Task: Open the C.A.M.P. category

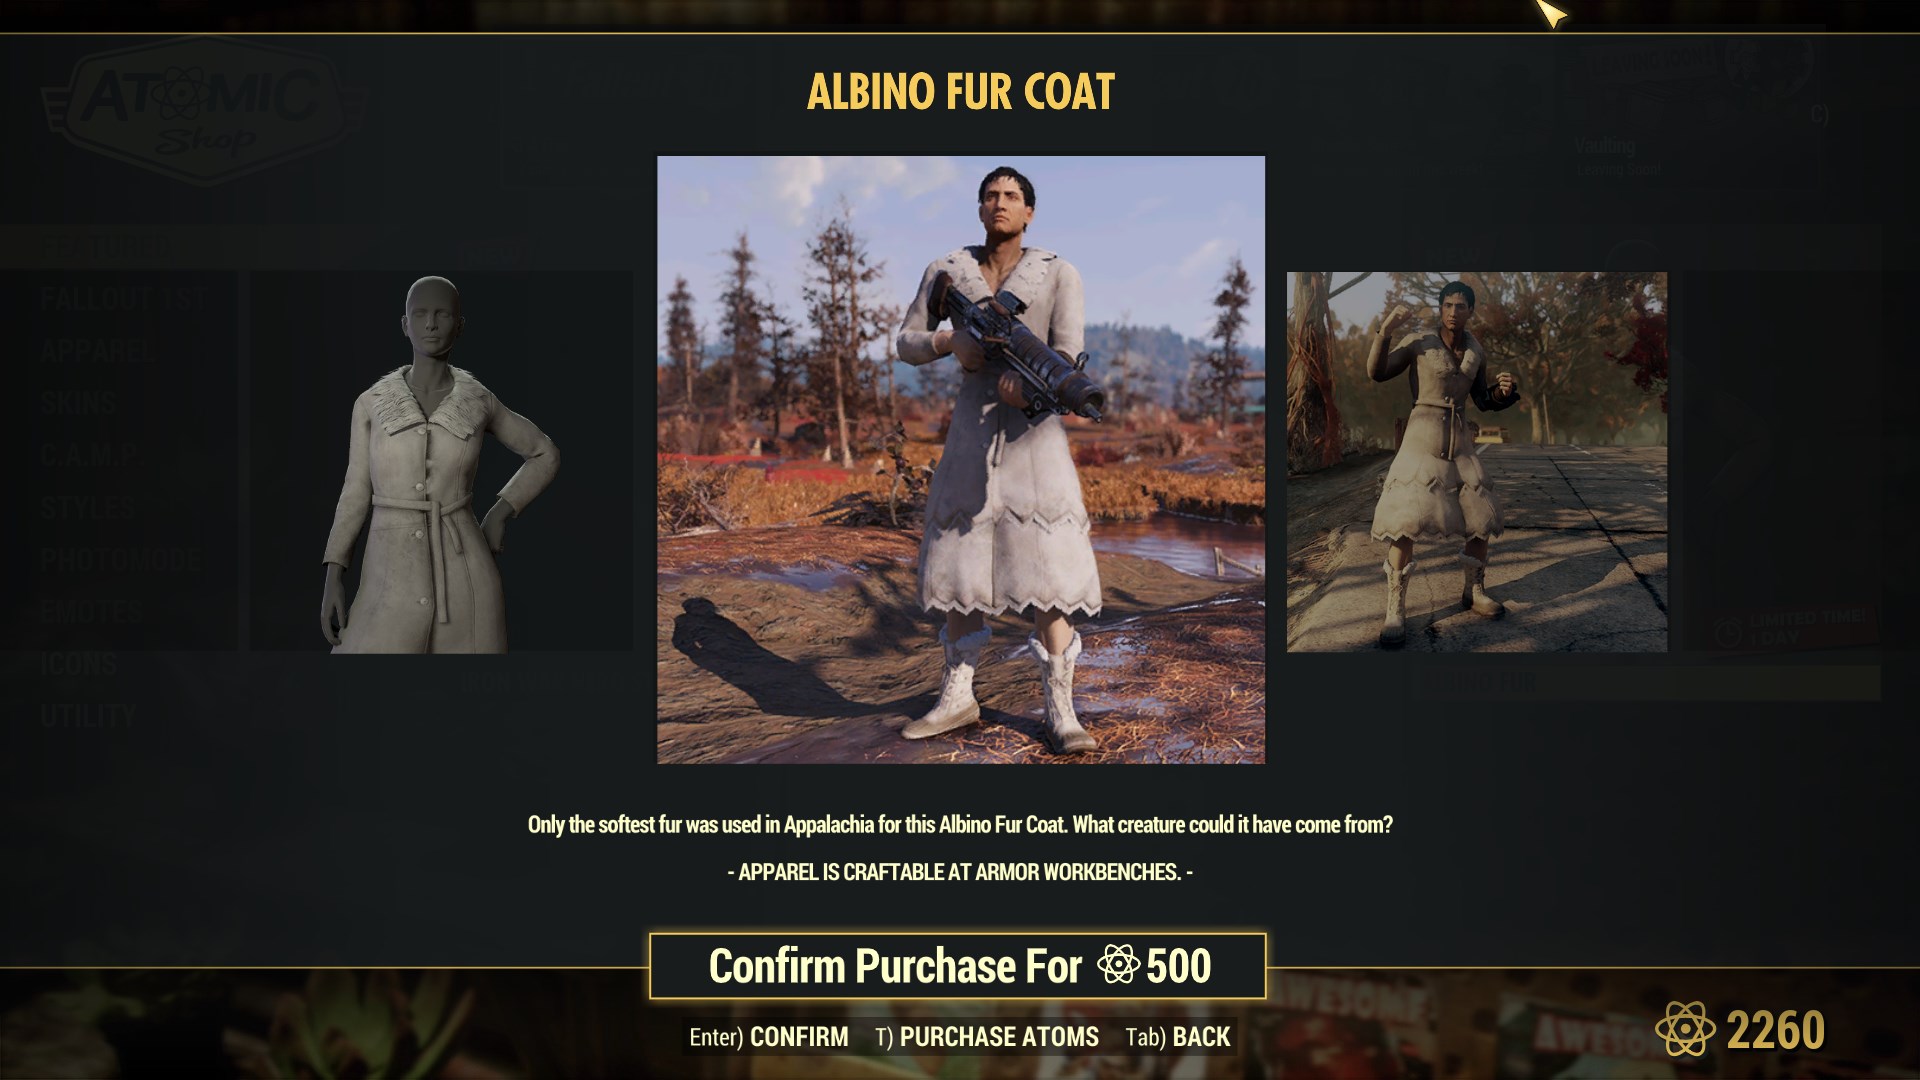Action: [x=87, y=455]
